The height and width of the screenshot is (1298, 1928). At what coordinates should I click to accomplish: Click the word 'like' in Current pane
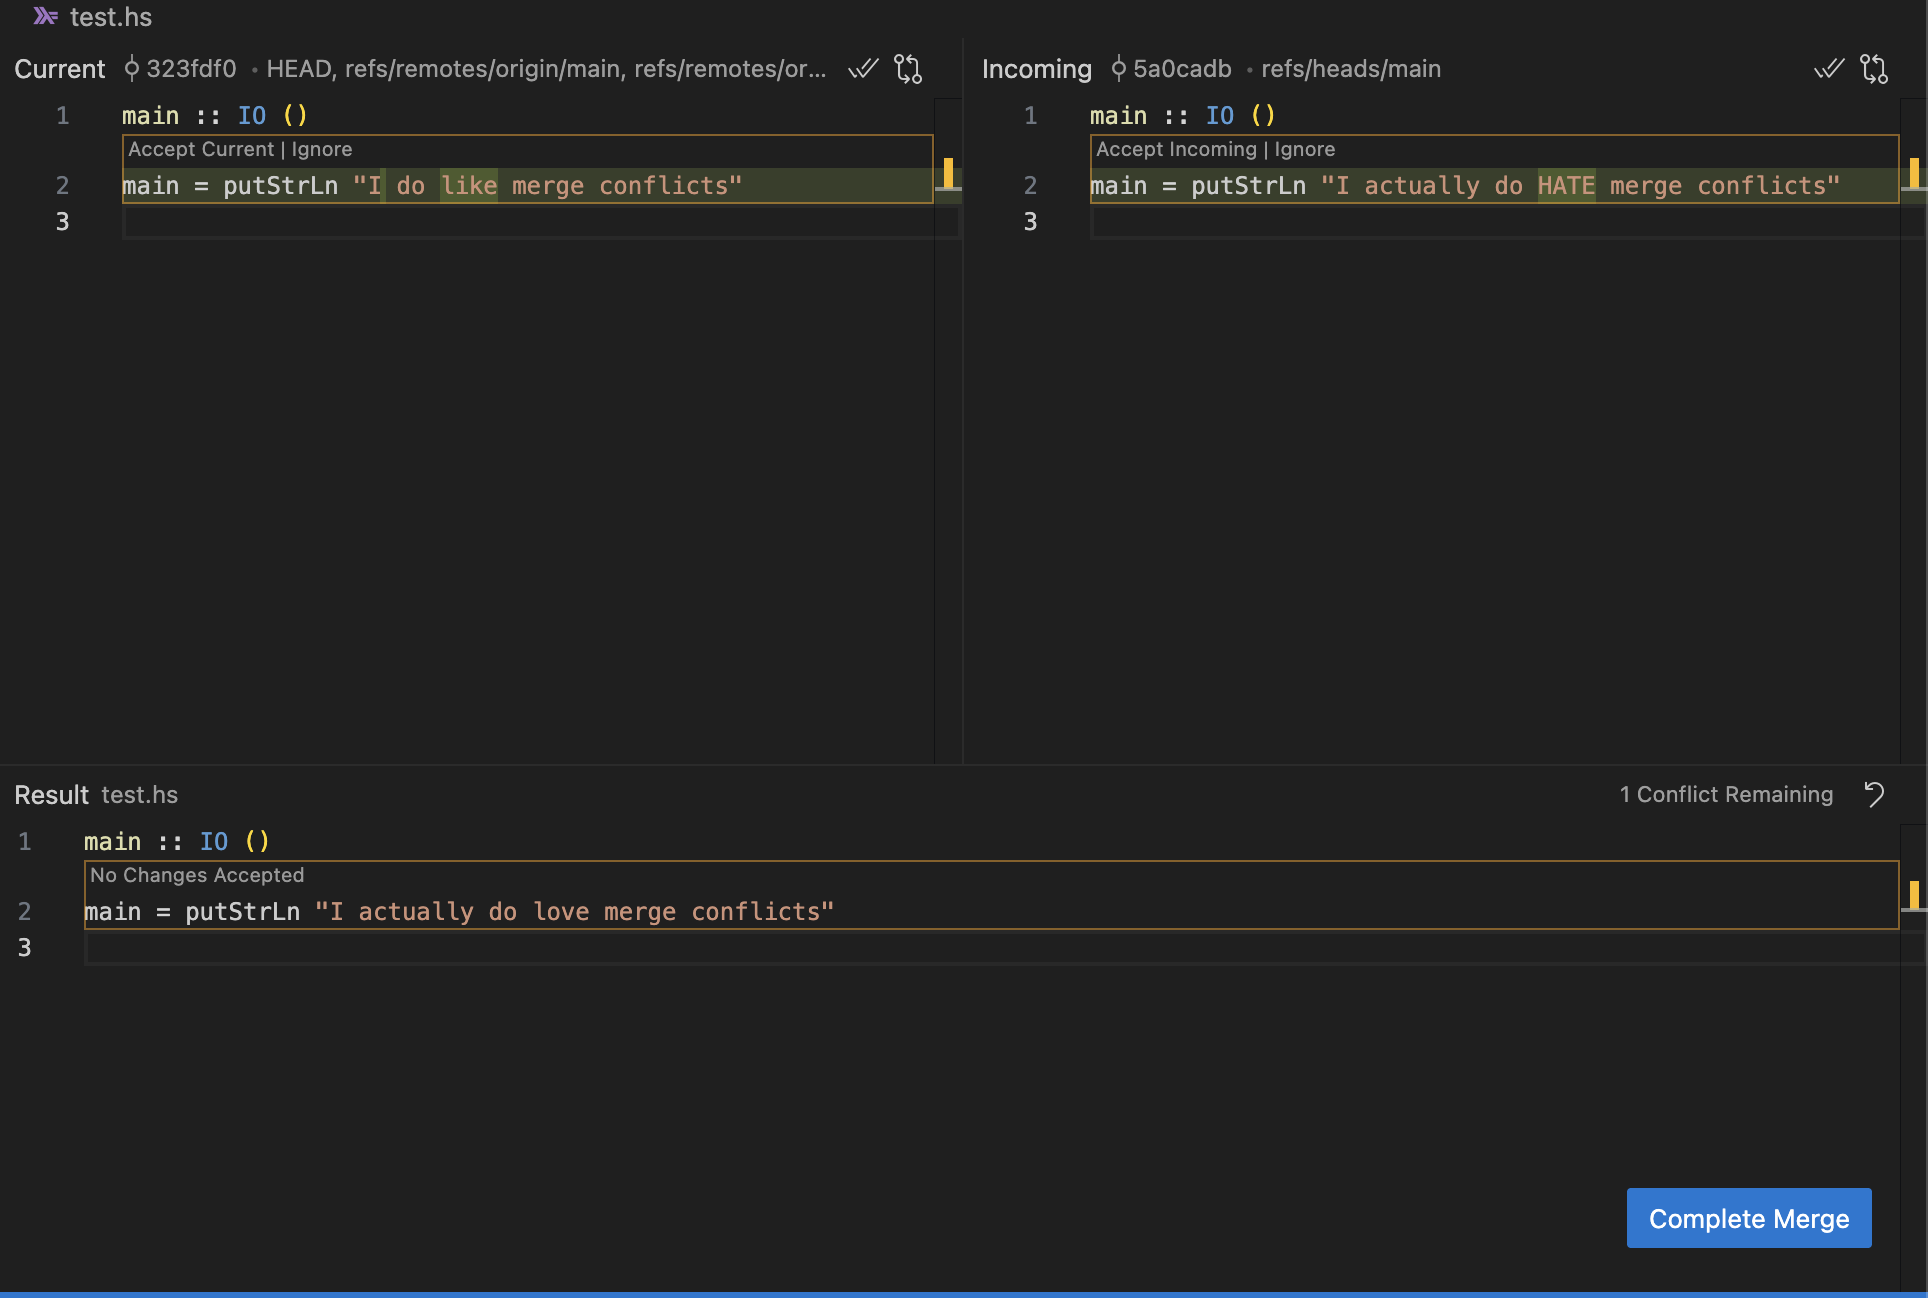(469, 186)
